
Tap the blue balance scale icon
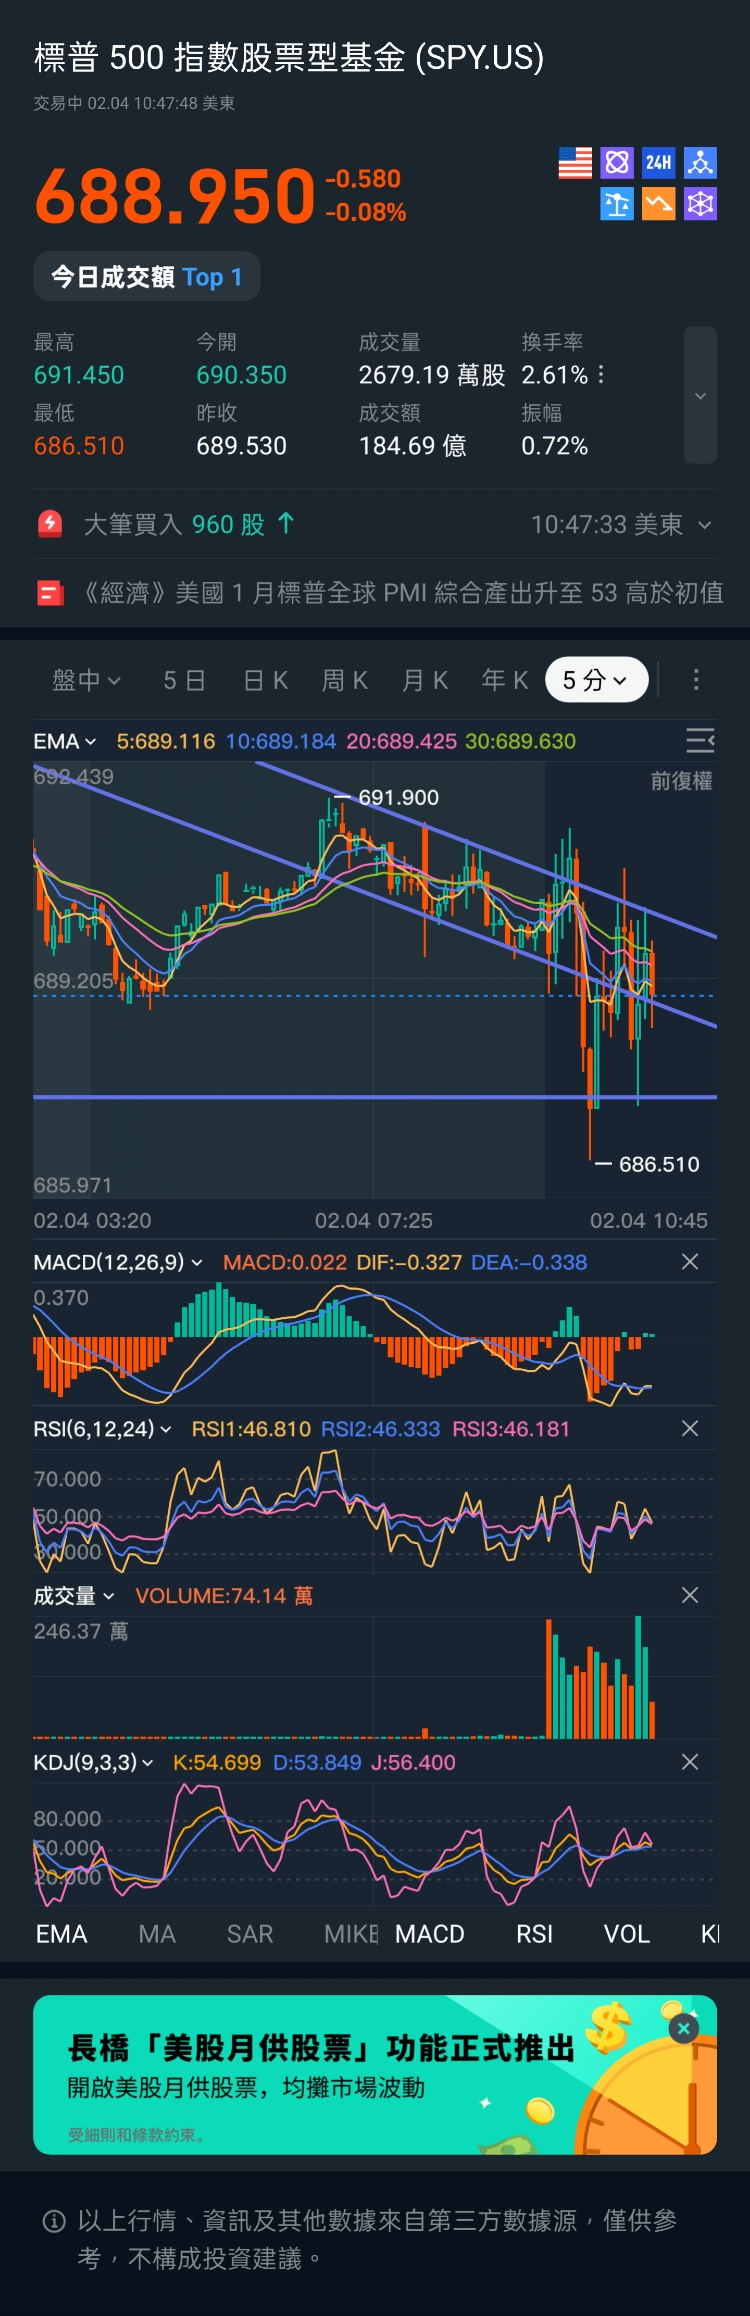617,204
